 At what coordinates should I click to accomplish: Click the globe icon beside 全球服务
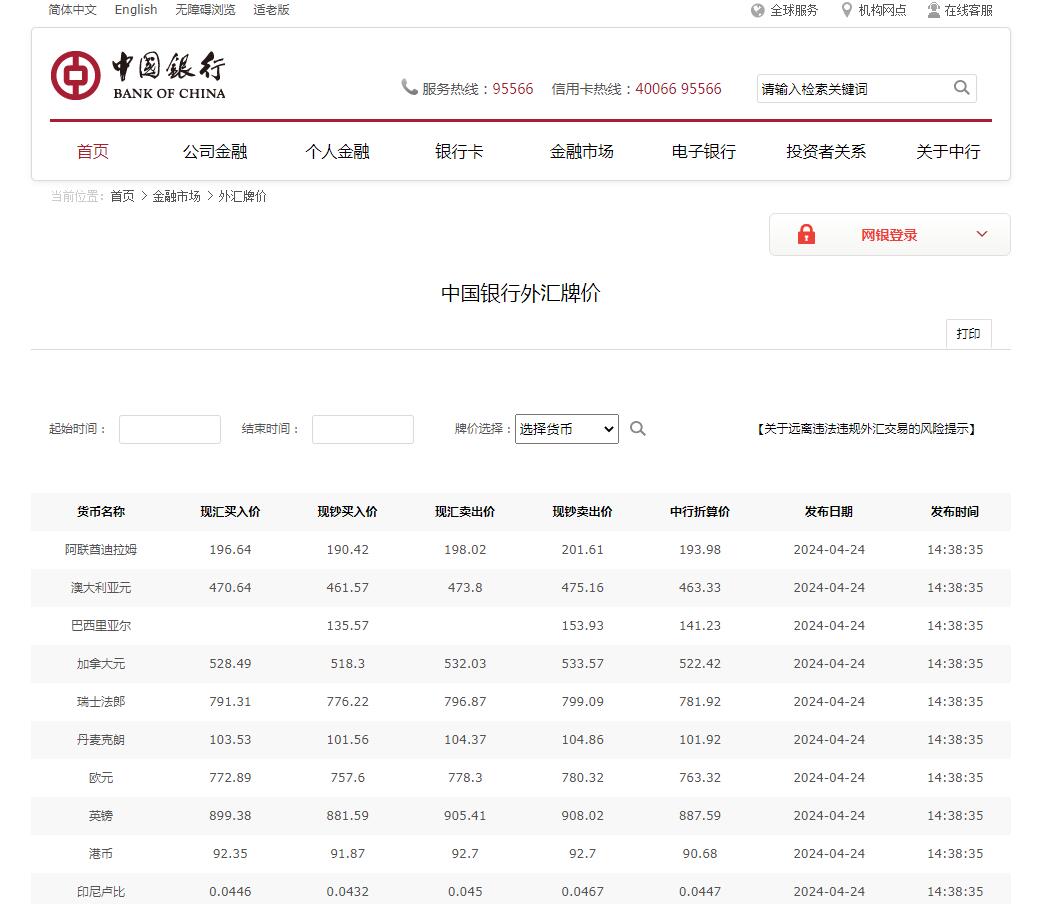pos(758,10)
